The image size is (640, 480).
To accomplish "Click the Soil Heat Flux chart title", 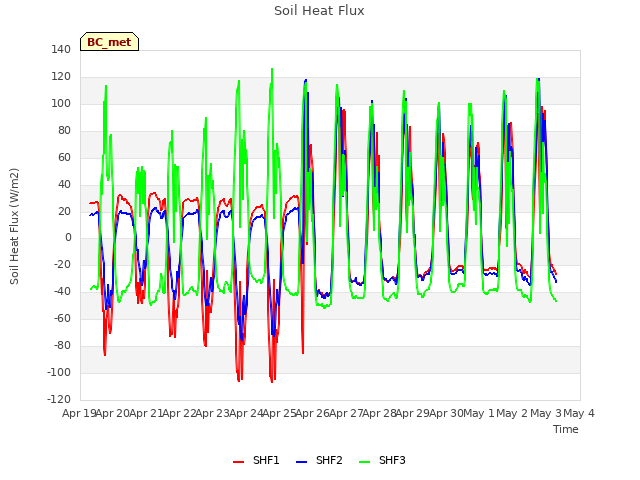I will (319, 11).
